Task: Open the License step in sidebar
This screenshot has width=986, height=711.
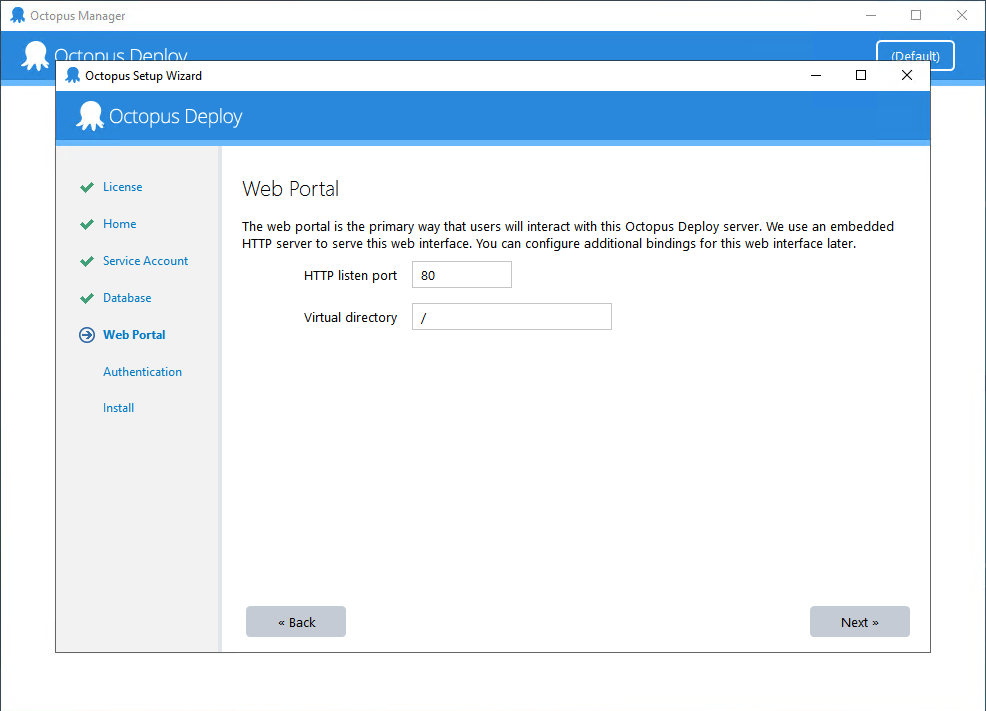Action: (x=123, y=187)
